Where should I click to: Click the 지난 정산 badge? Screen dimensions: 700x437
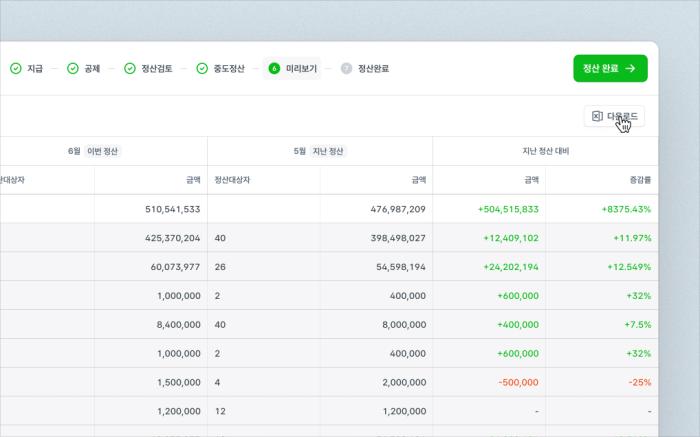click(328, 151)
